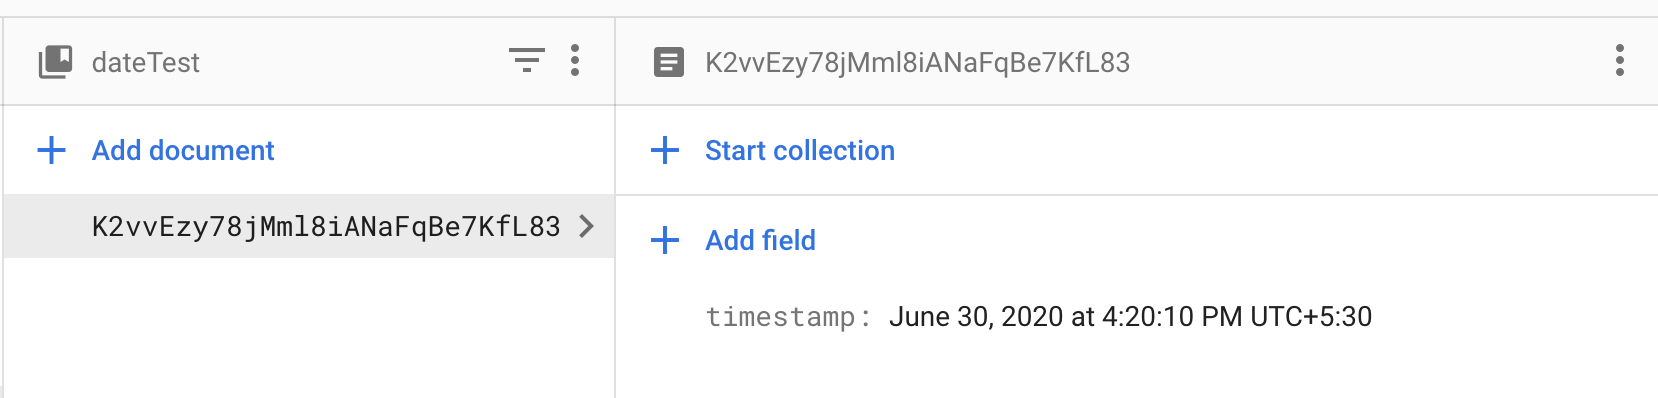The height and width of the screenshot is (398, 1658).
Task: Edit the June 30, 2020 timestamp value
Action: [1130, 317]
